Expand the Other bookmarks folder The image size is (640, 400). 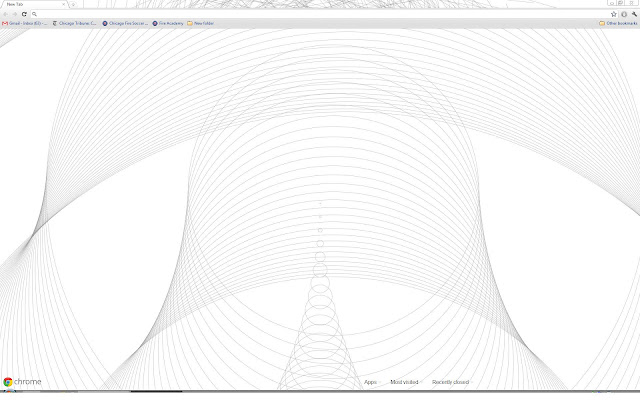pyautogui.click(x=617, y=23)
